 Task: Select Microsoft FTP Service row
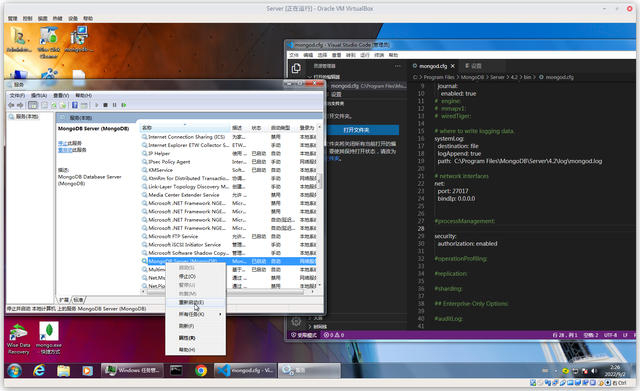[x=229, y=236]
